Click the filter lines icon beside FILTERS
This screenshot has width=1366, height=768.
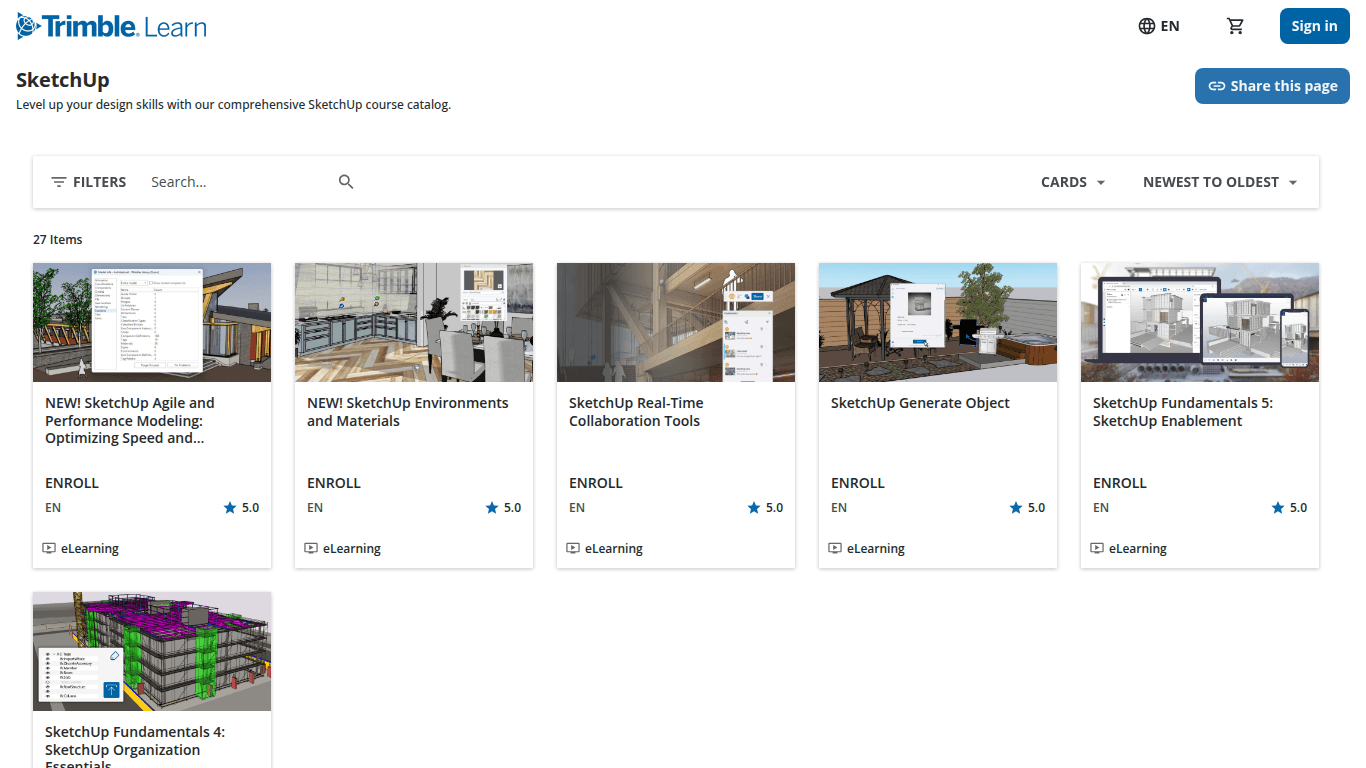59,182
